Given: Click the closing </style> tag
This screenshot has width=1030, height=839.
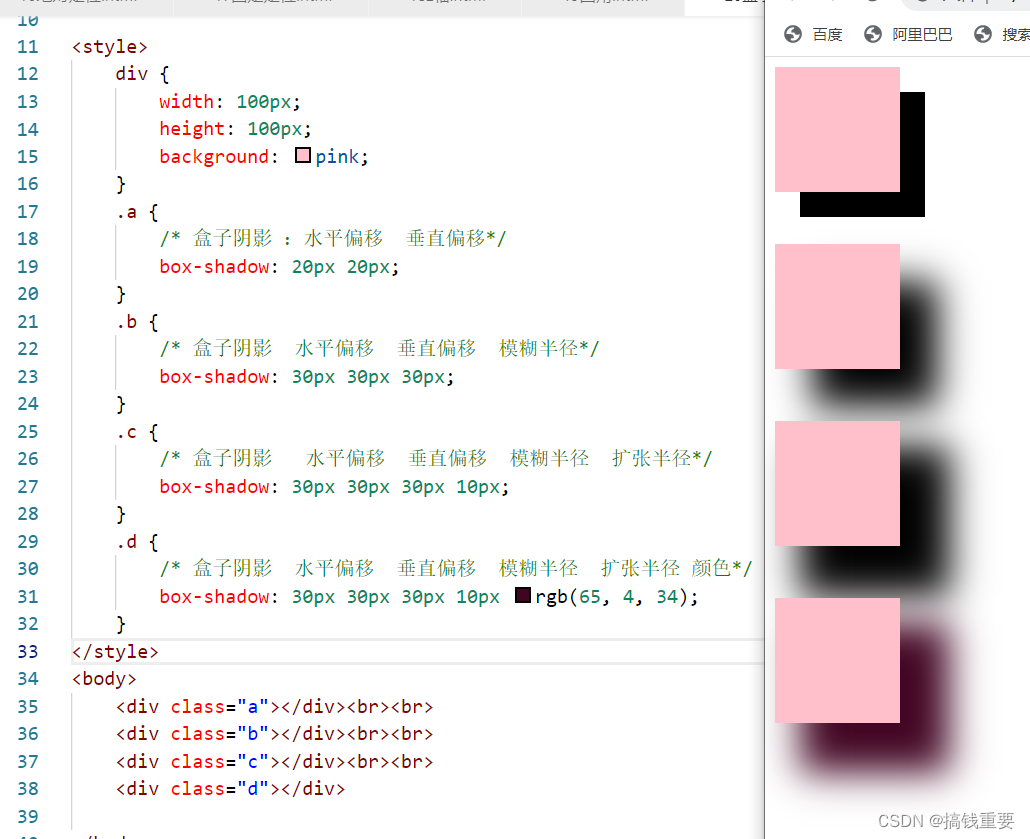Looking at the screenshot, I should tap(115, 652).
